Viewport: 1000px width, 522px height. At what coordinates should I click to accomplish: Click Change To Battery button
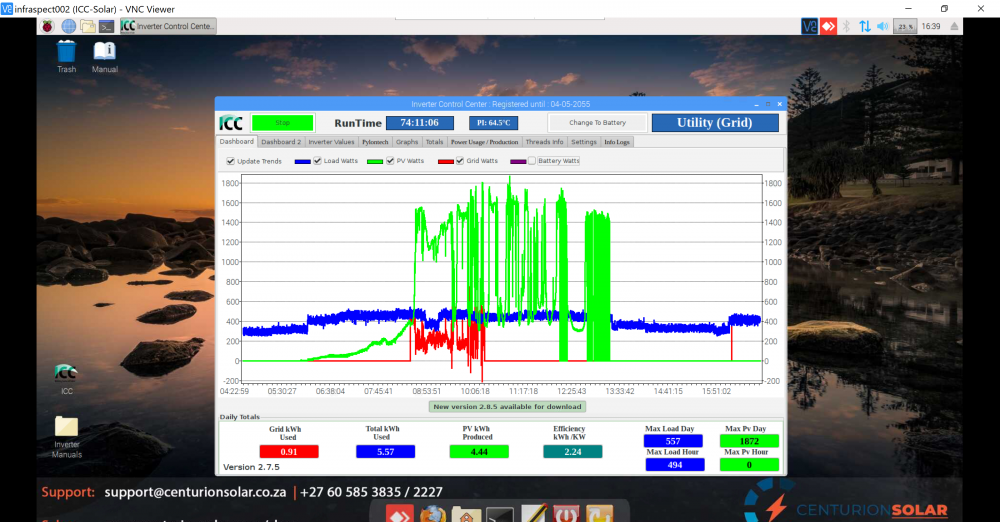point(598,123)
